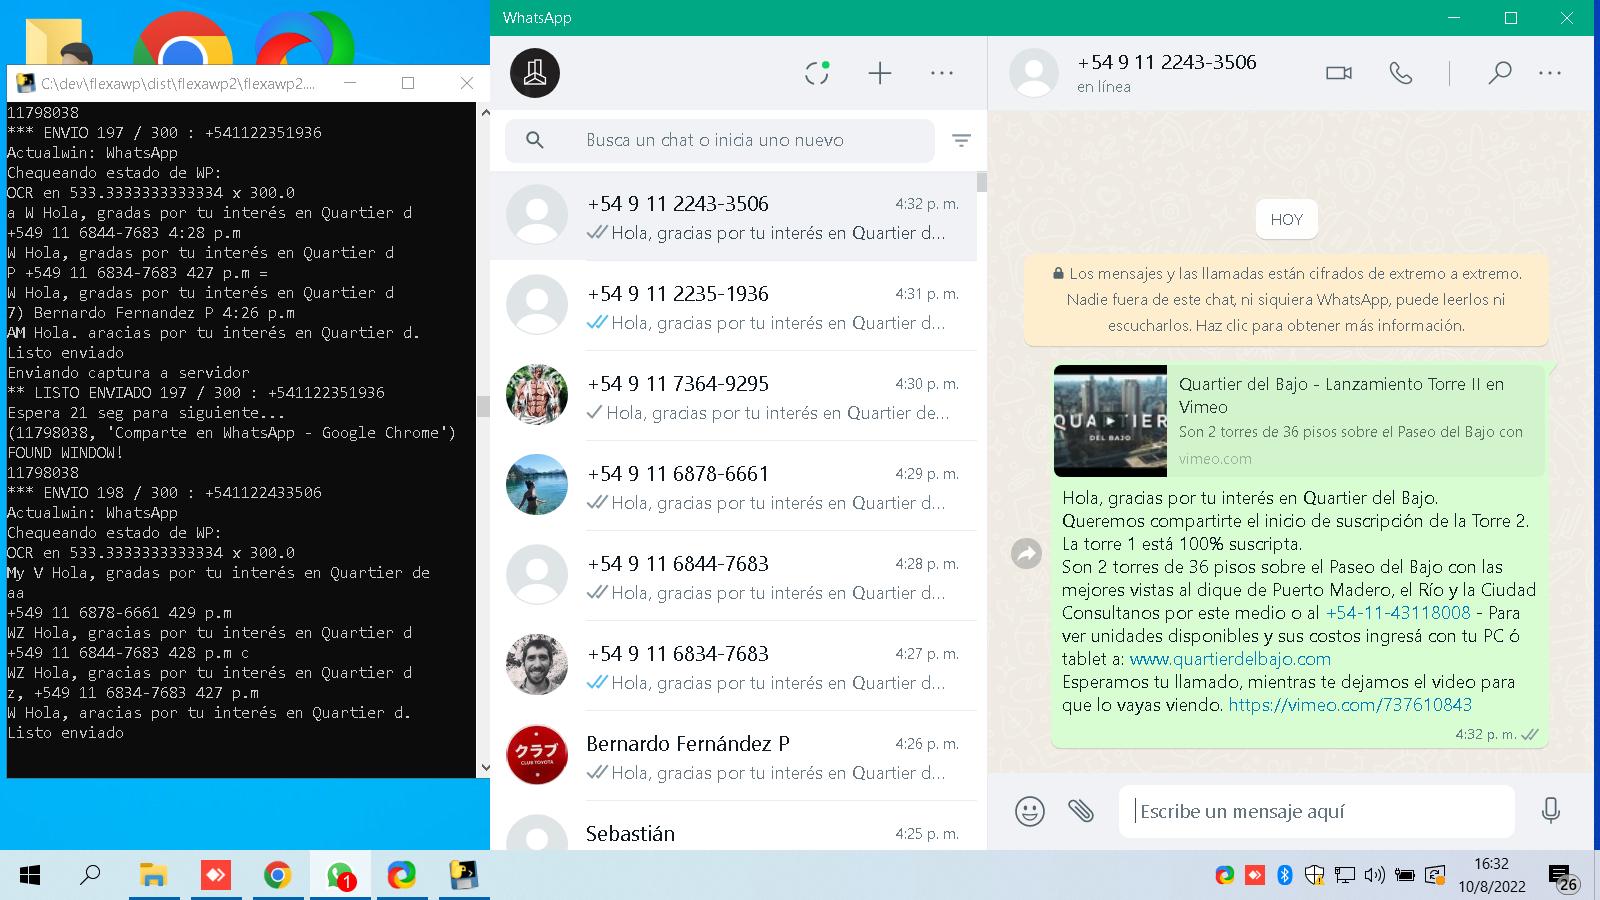This screenshot has width=1600, height=900.
Task: Open the conversation options menu
Action: [1550, 73]
